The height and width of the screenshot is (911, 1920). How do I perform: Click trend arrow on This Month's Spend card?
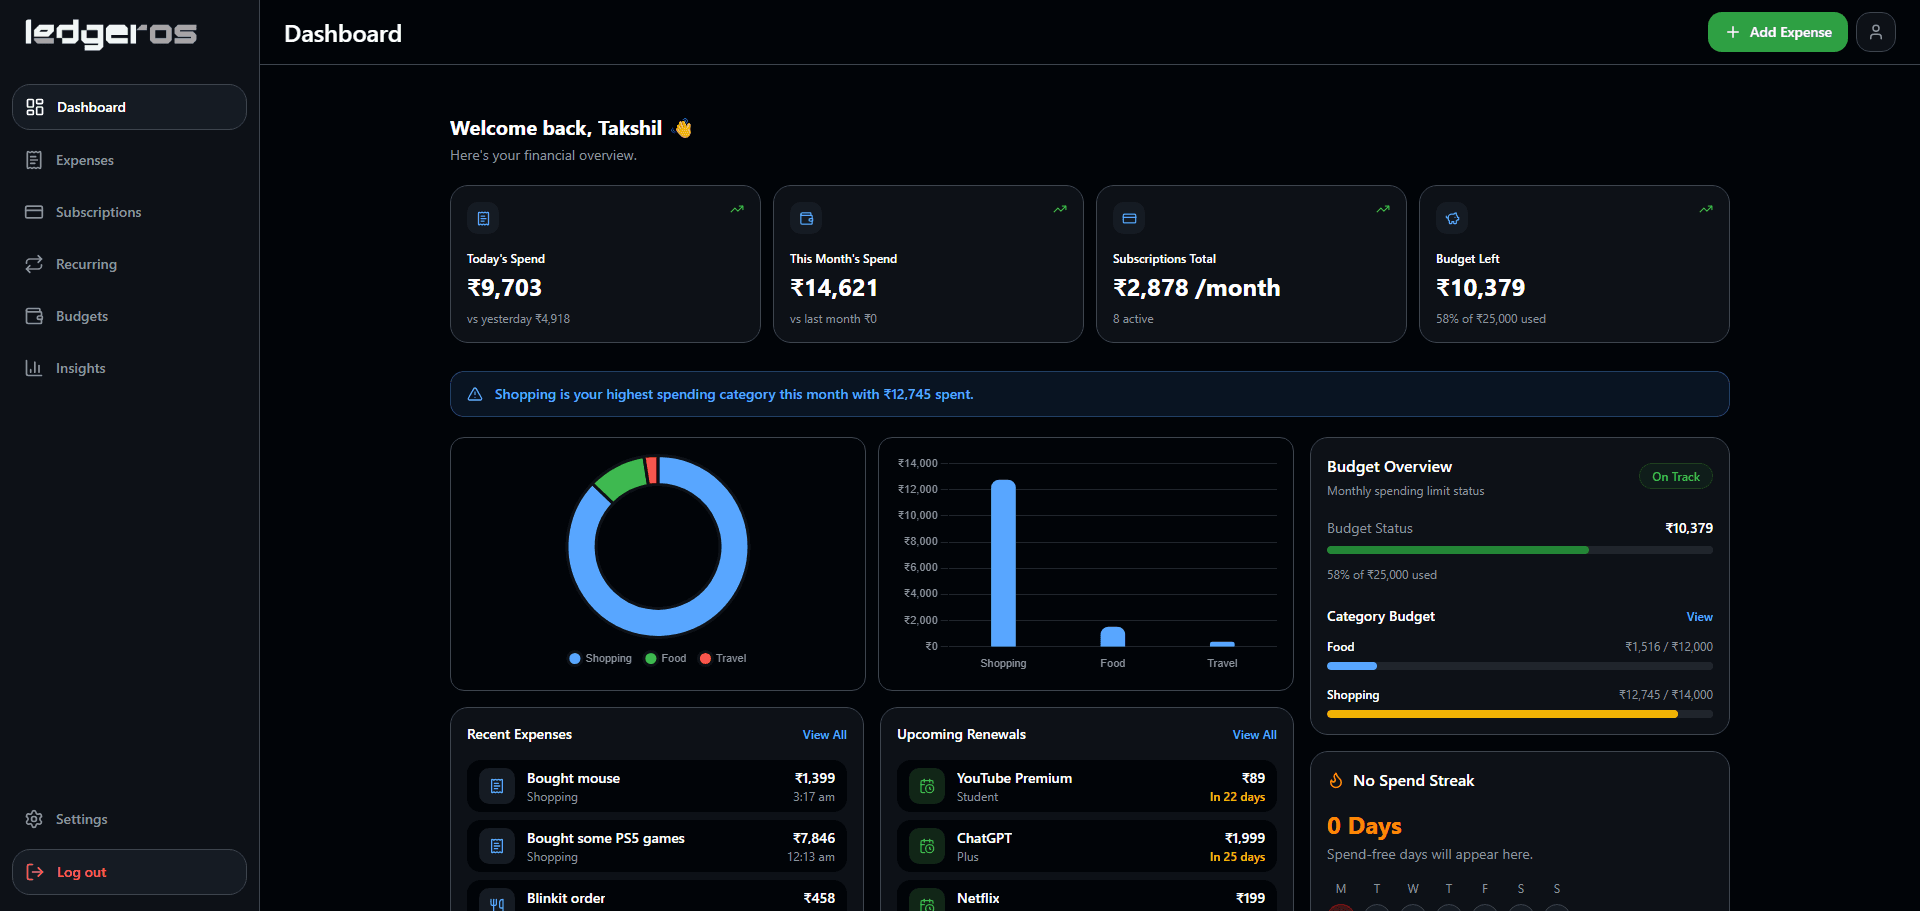[x=1060, y=209]
